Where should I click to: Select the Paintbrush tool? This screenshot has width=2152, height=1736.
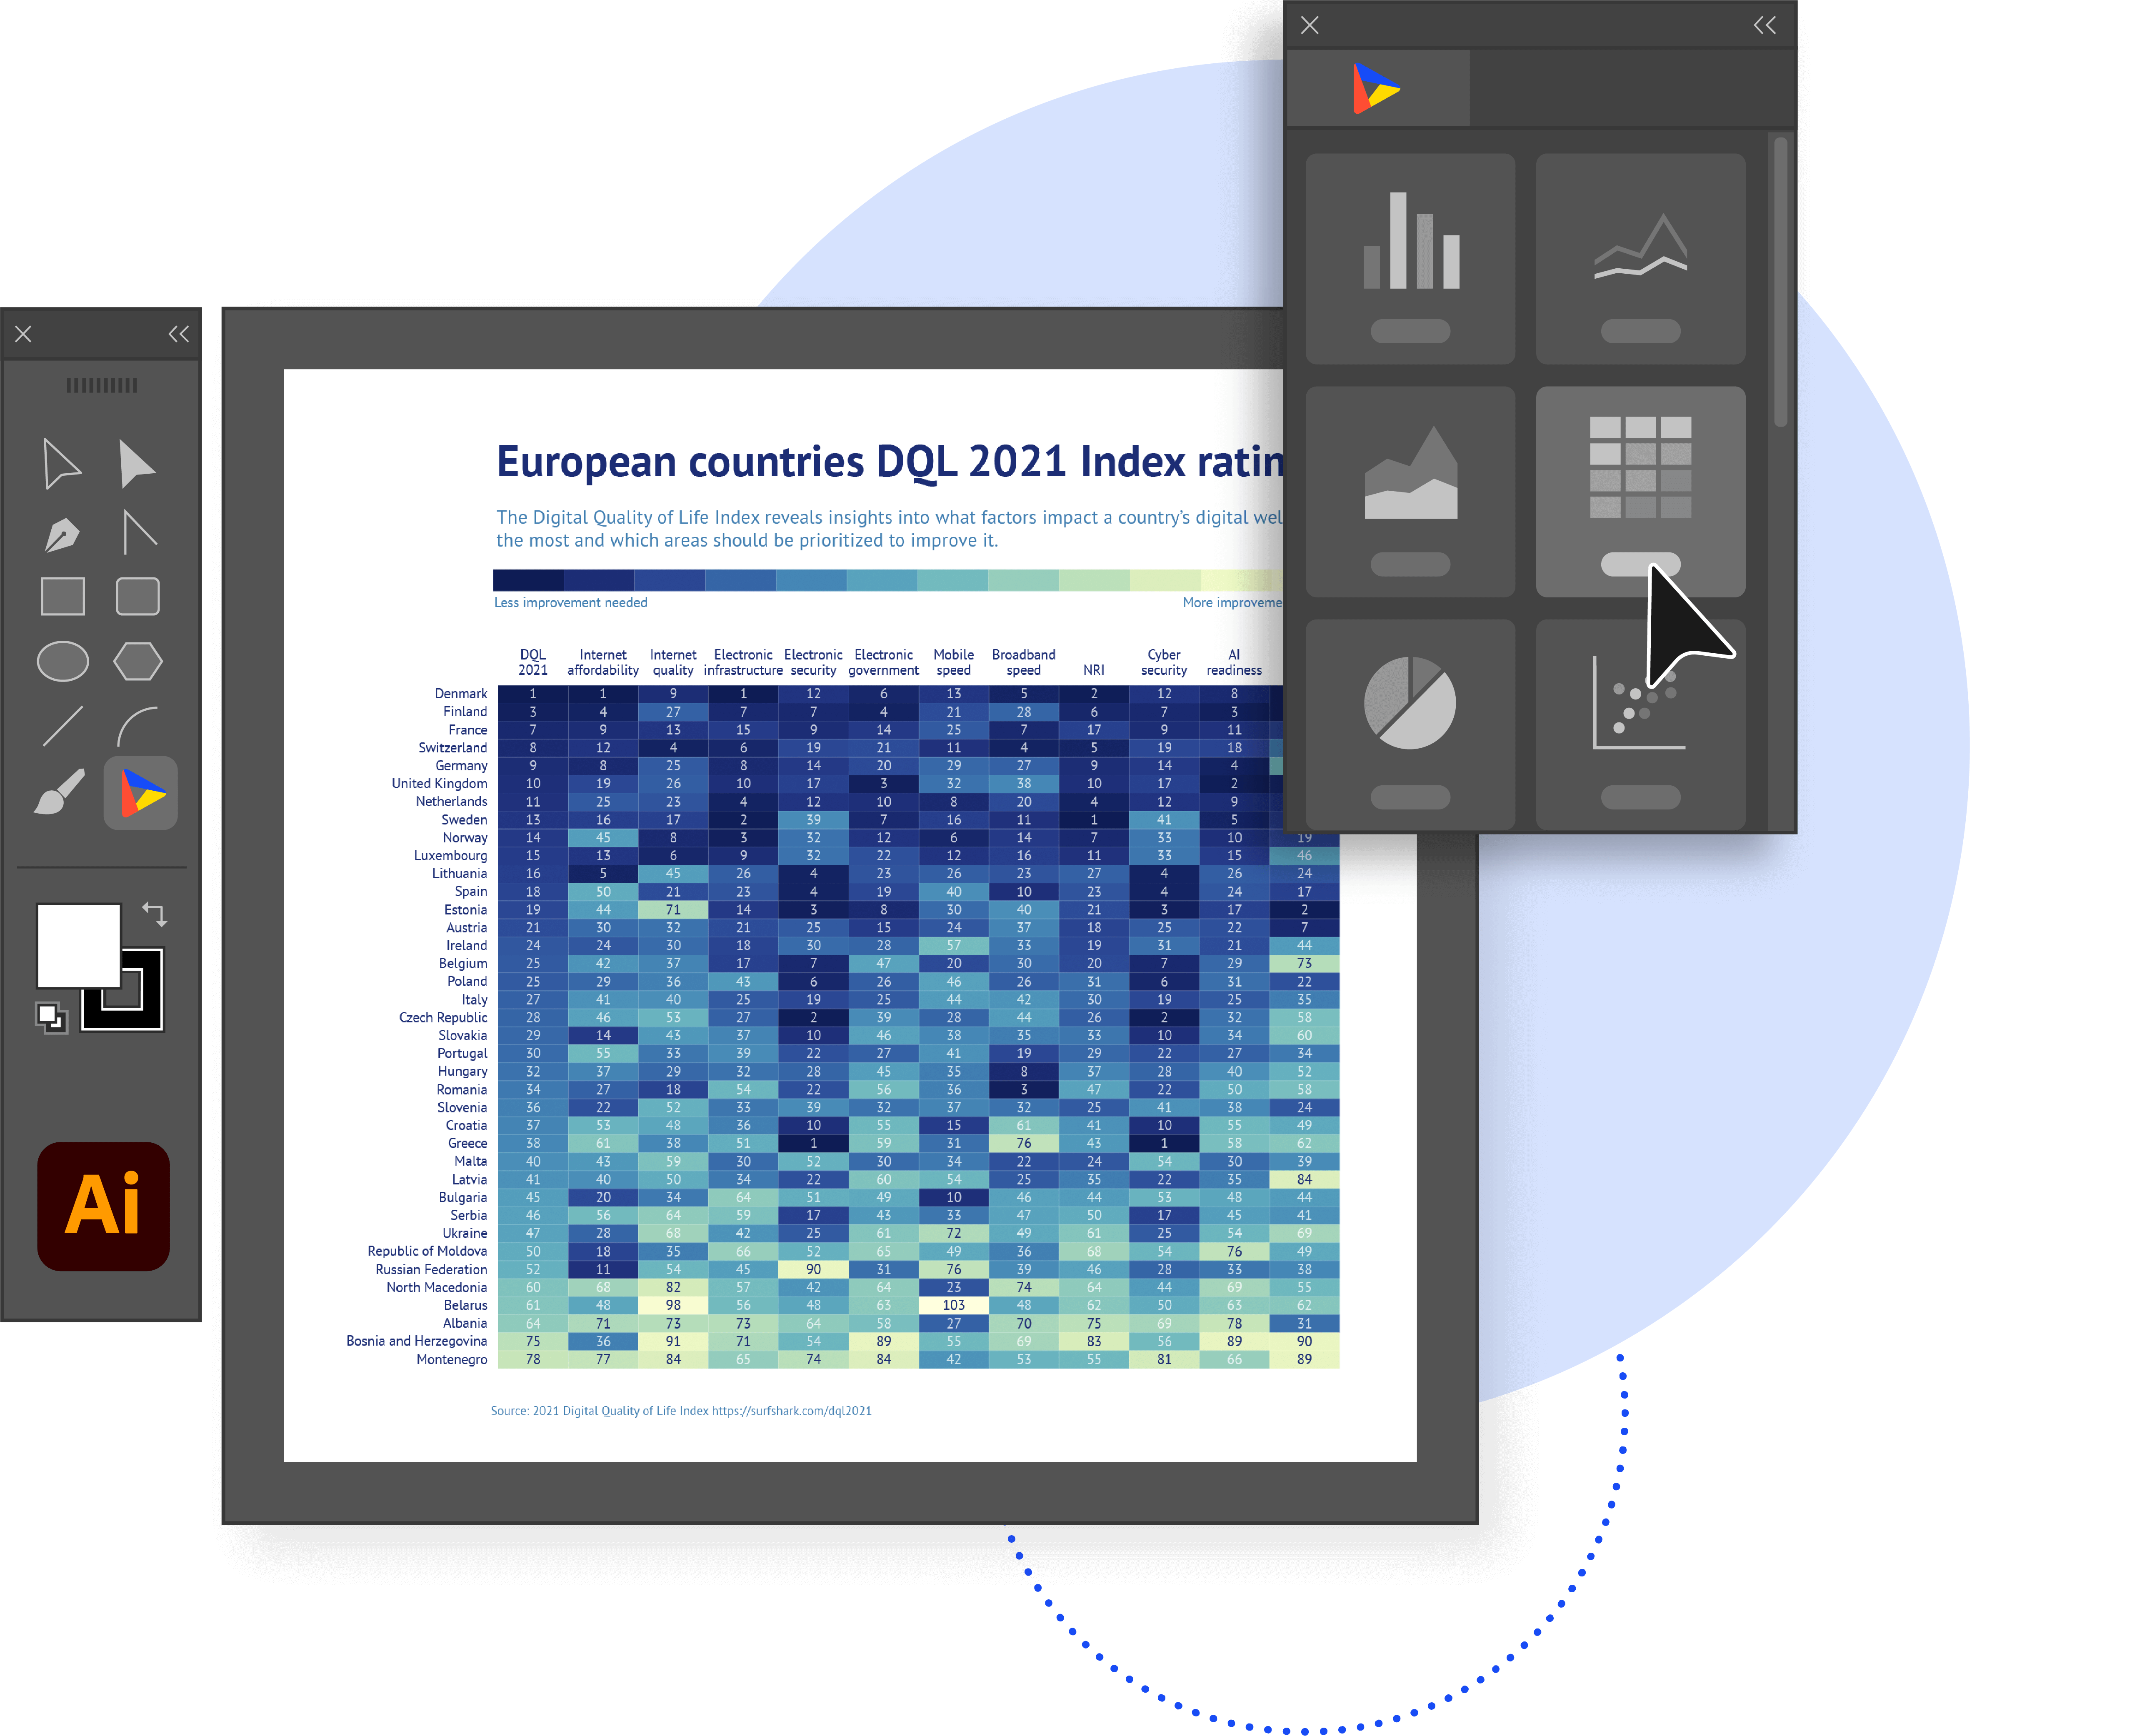click(60, 792)
